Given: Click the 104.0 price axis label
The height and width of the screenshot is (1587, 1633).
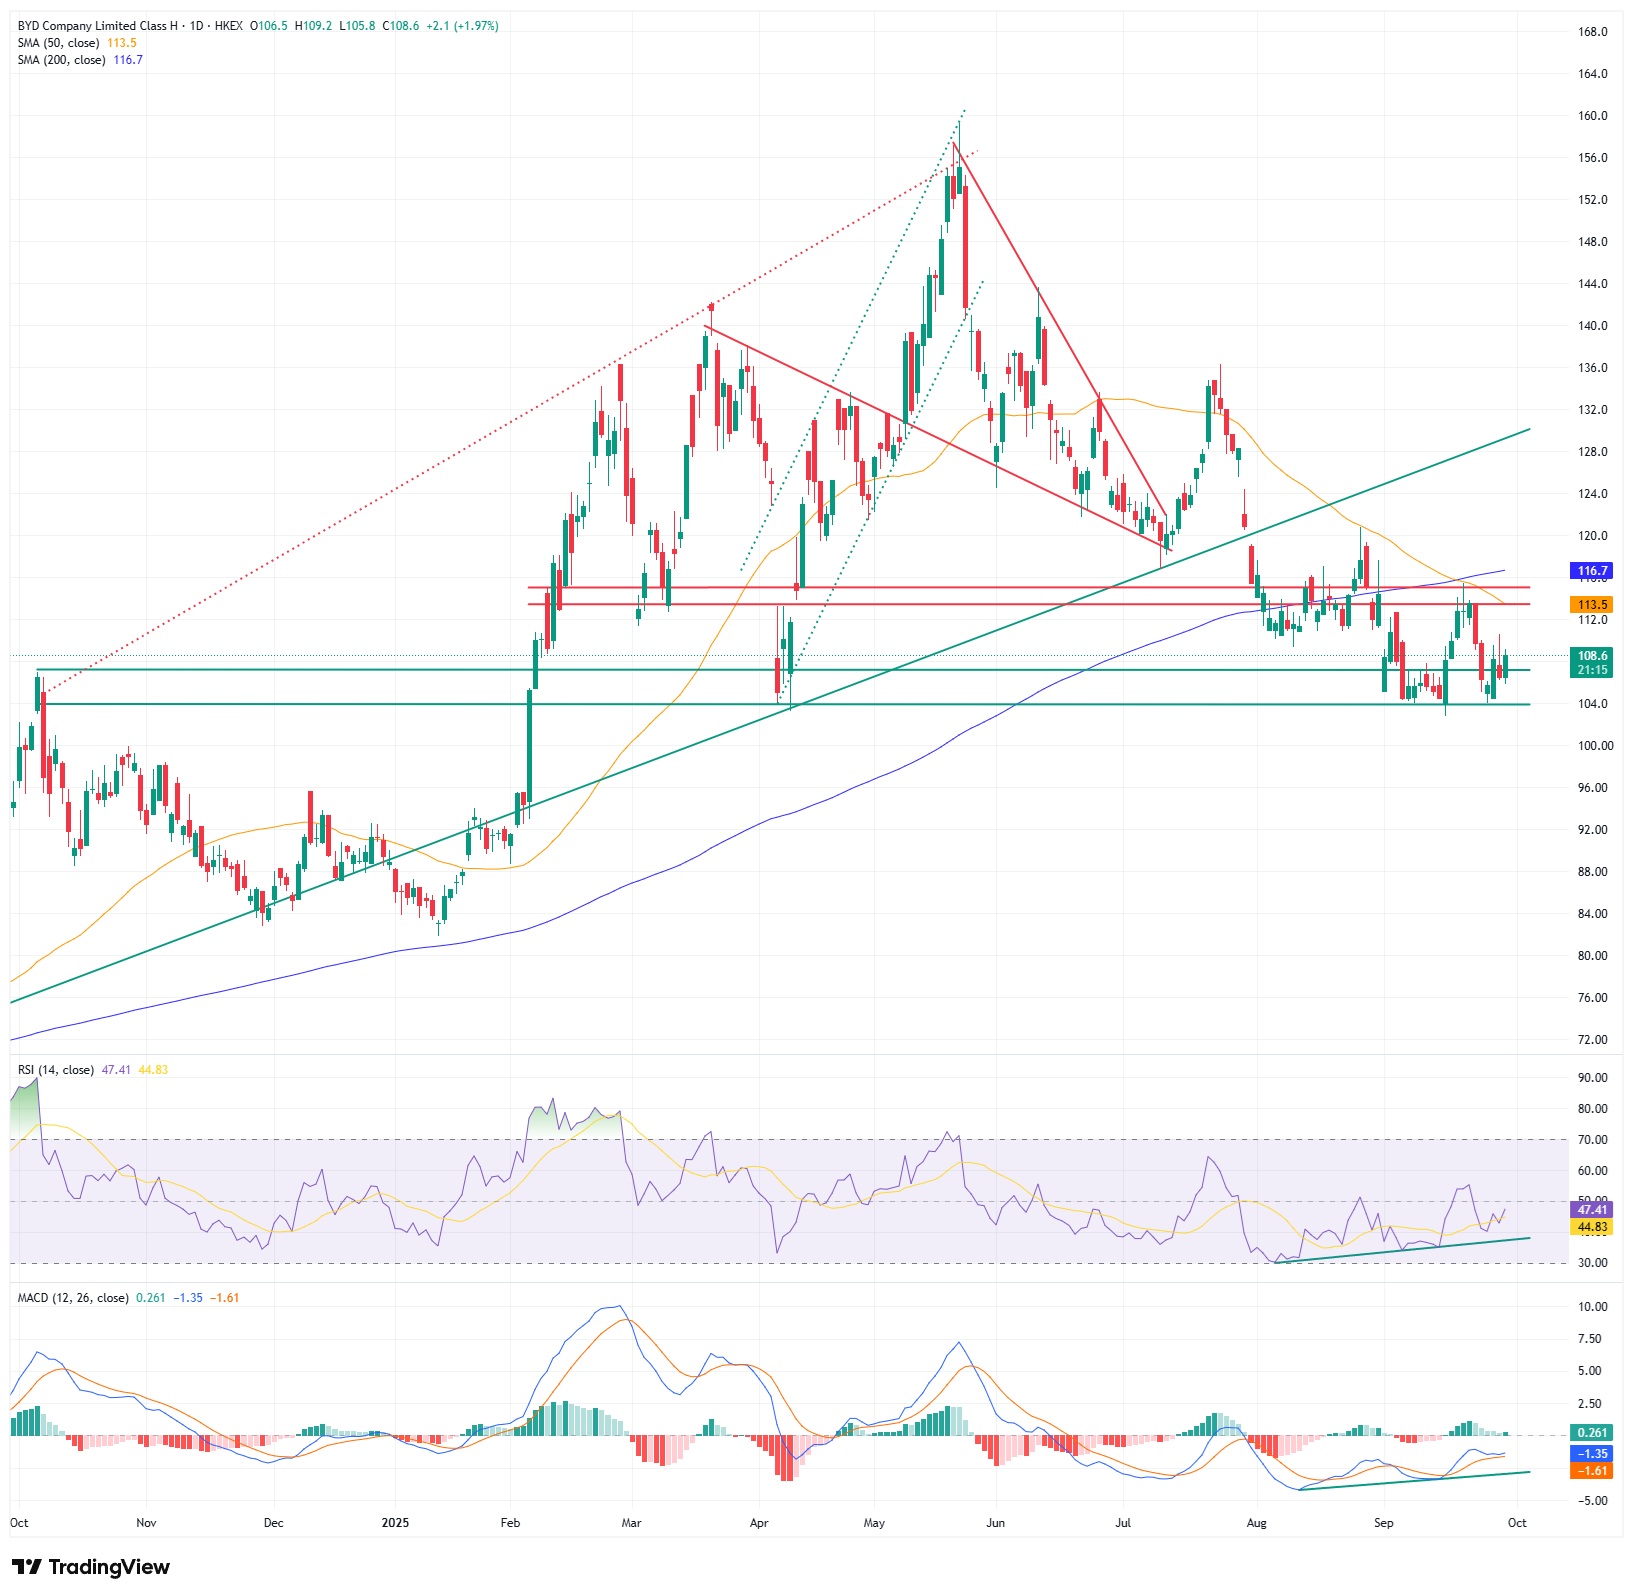Looking at the screenshot, I should [1593, 704].
